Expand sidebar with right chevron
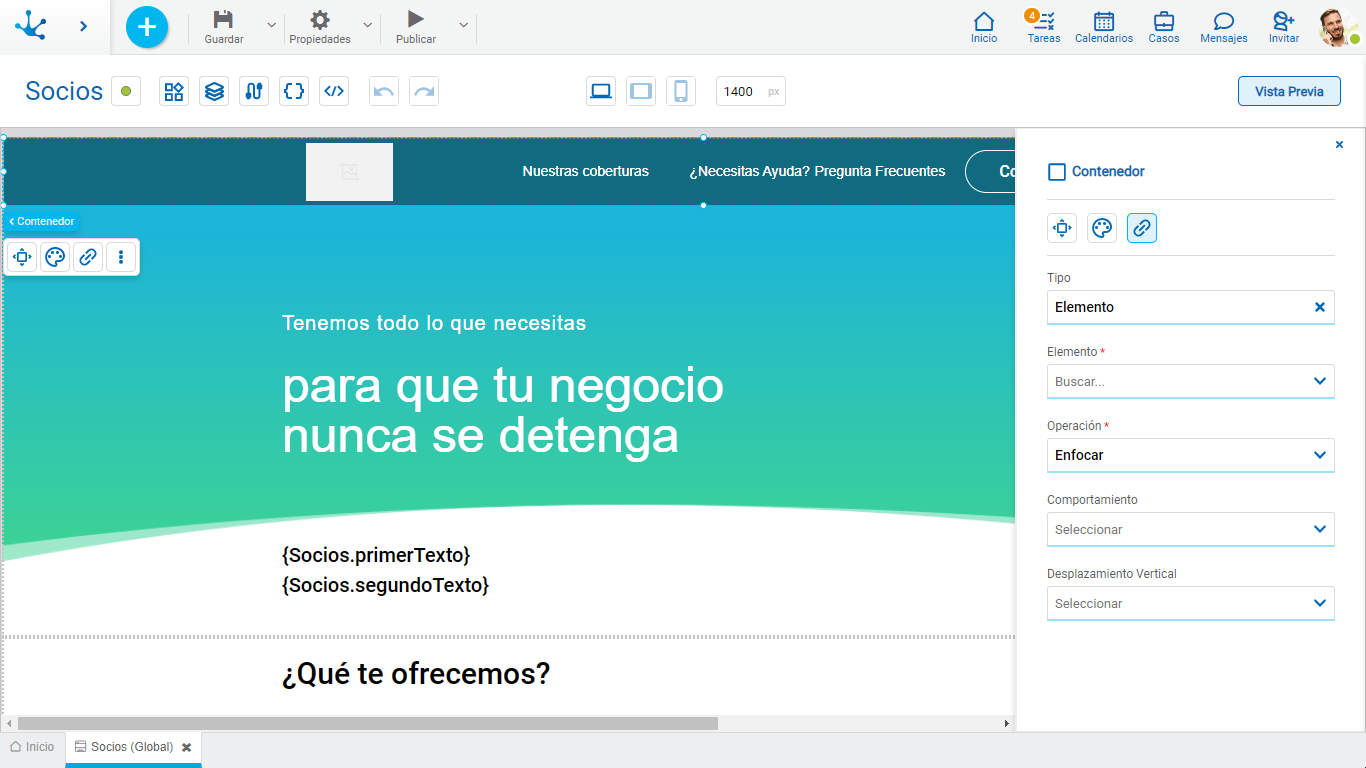This screenshot has height=768, width=1366. click(83, 26)
